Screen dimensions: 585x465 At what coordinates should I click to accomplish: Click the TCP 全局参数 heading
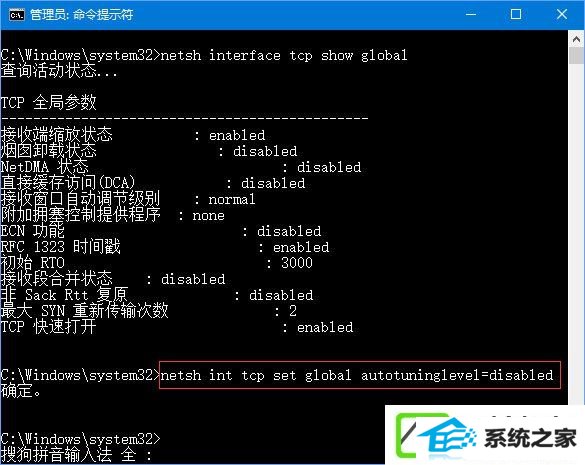point(49,103)
